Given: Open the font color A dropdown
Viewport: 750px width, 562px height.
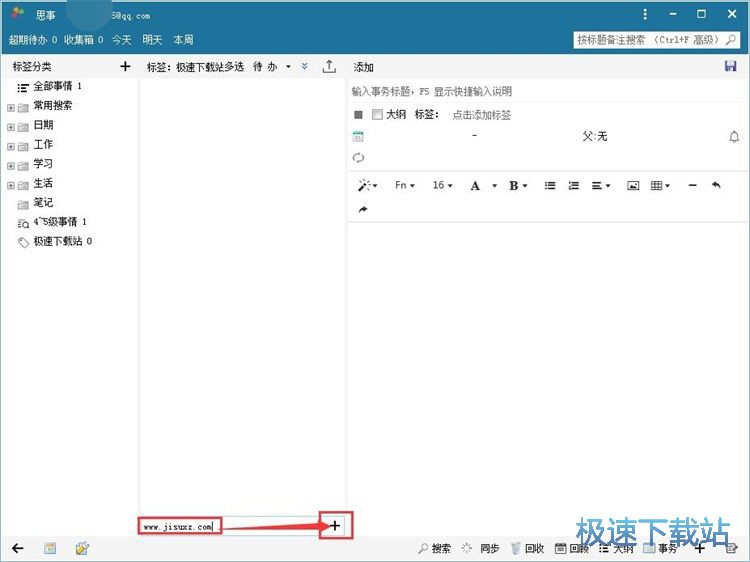Looking at the screenshot, I should click(479, 186).
